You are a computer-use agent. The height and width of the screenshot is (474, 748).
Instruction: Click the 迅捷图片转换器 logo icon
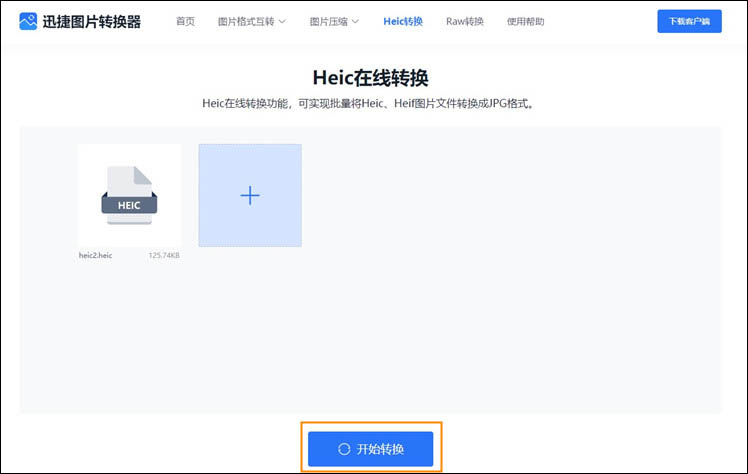(28, 21)
